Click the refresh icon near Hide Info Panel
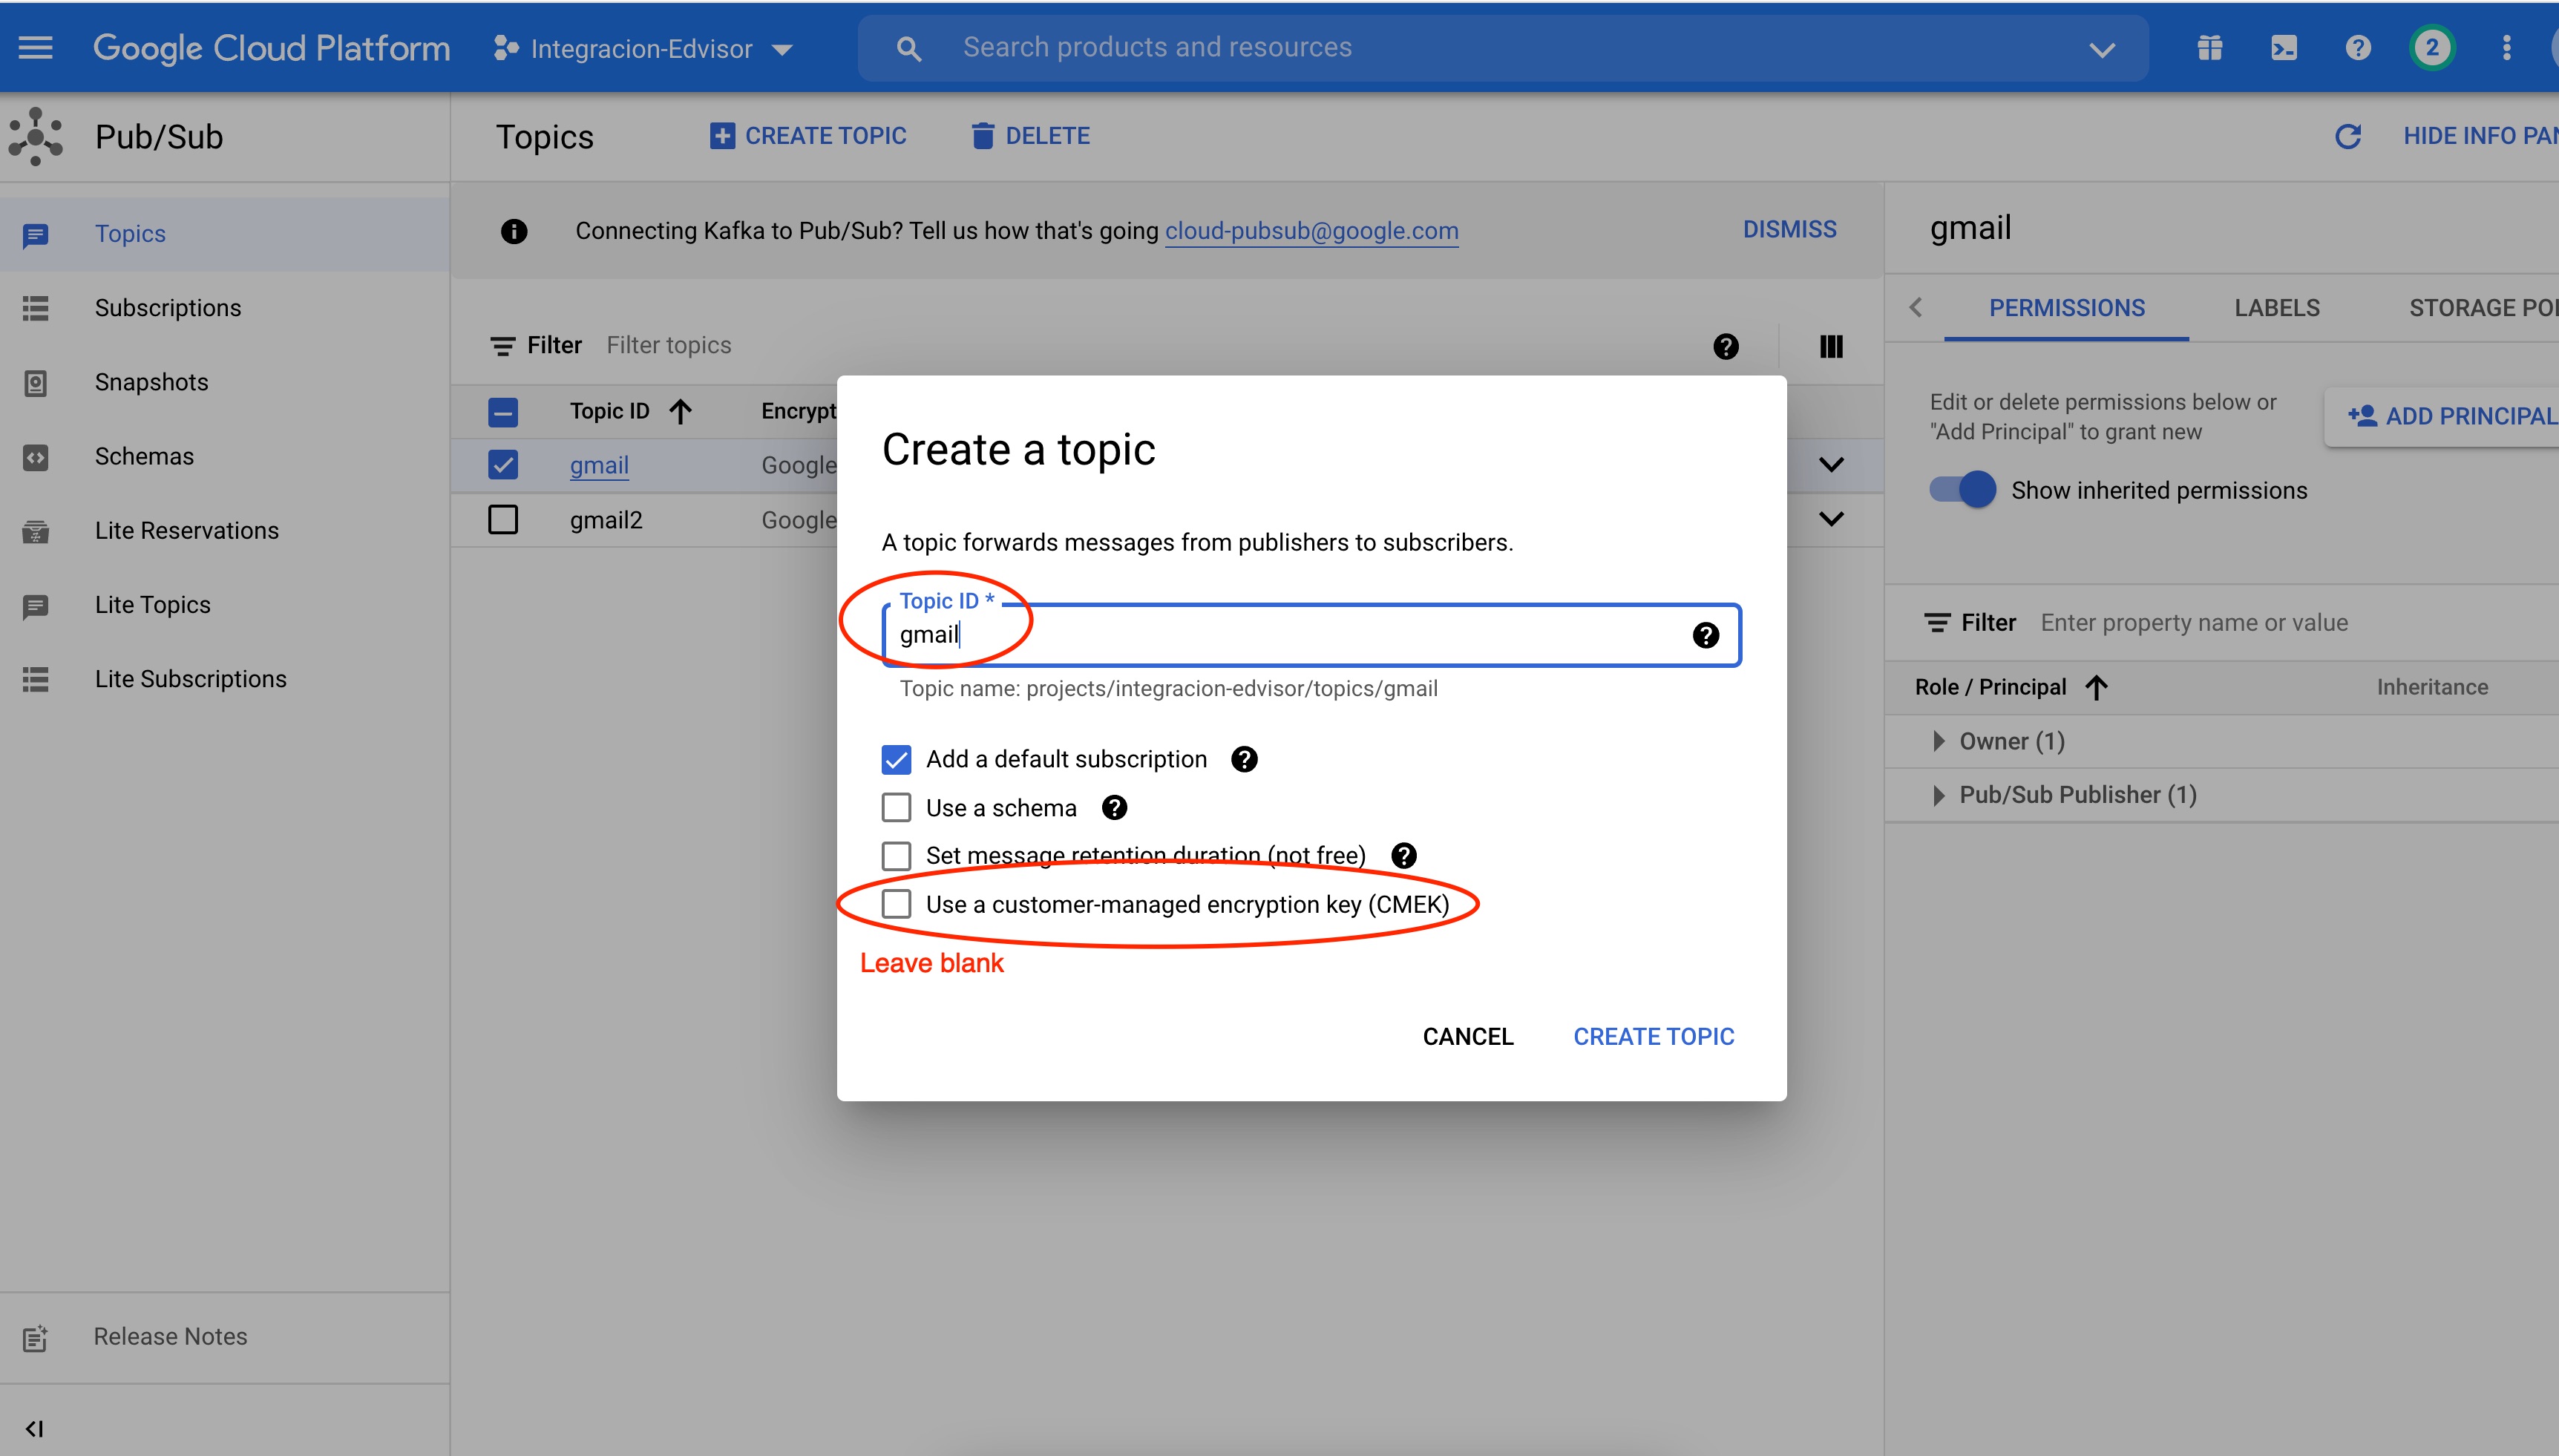 pos(2348,136)
